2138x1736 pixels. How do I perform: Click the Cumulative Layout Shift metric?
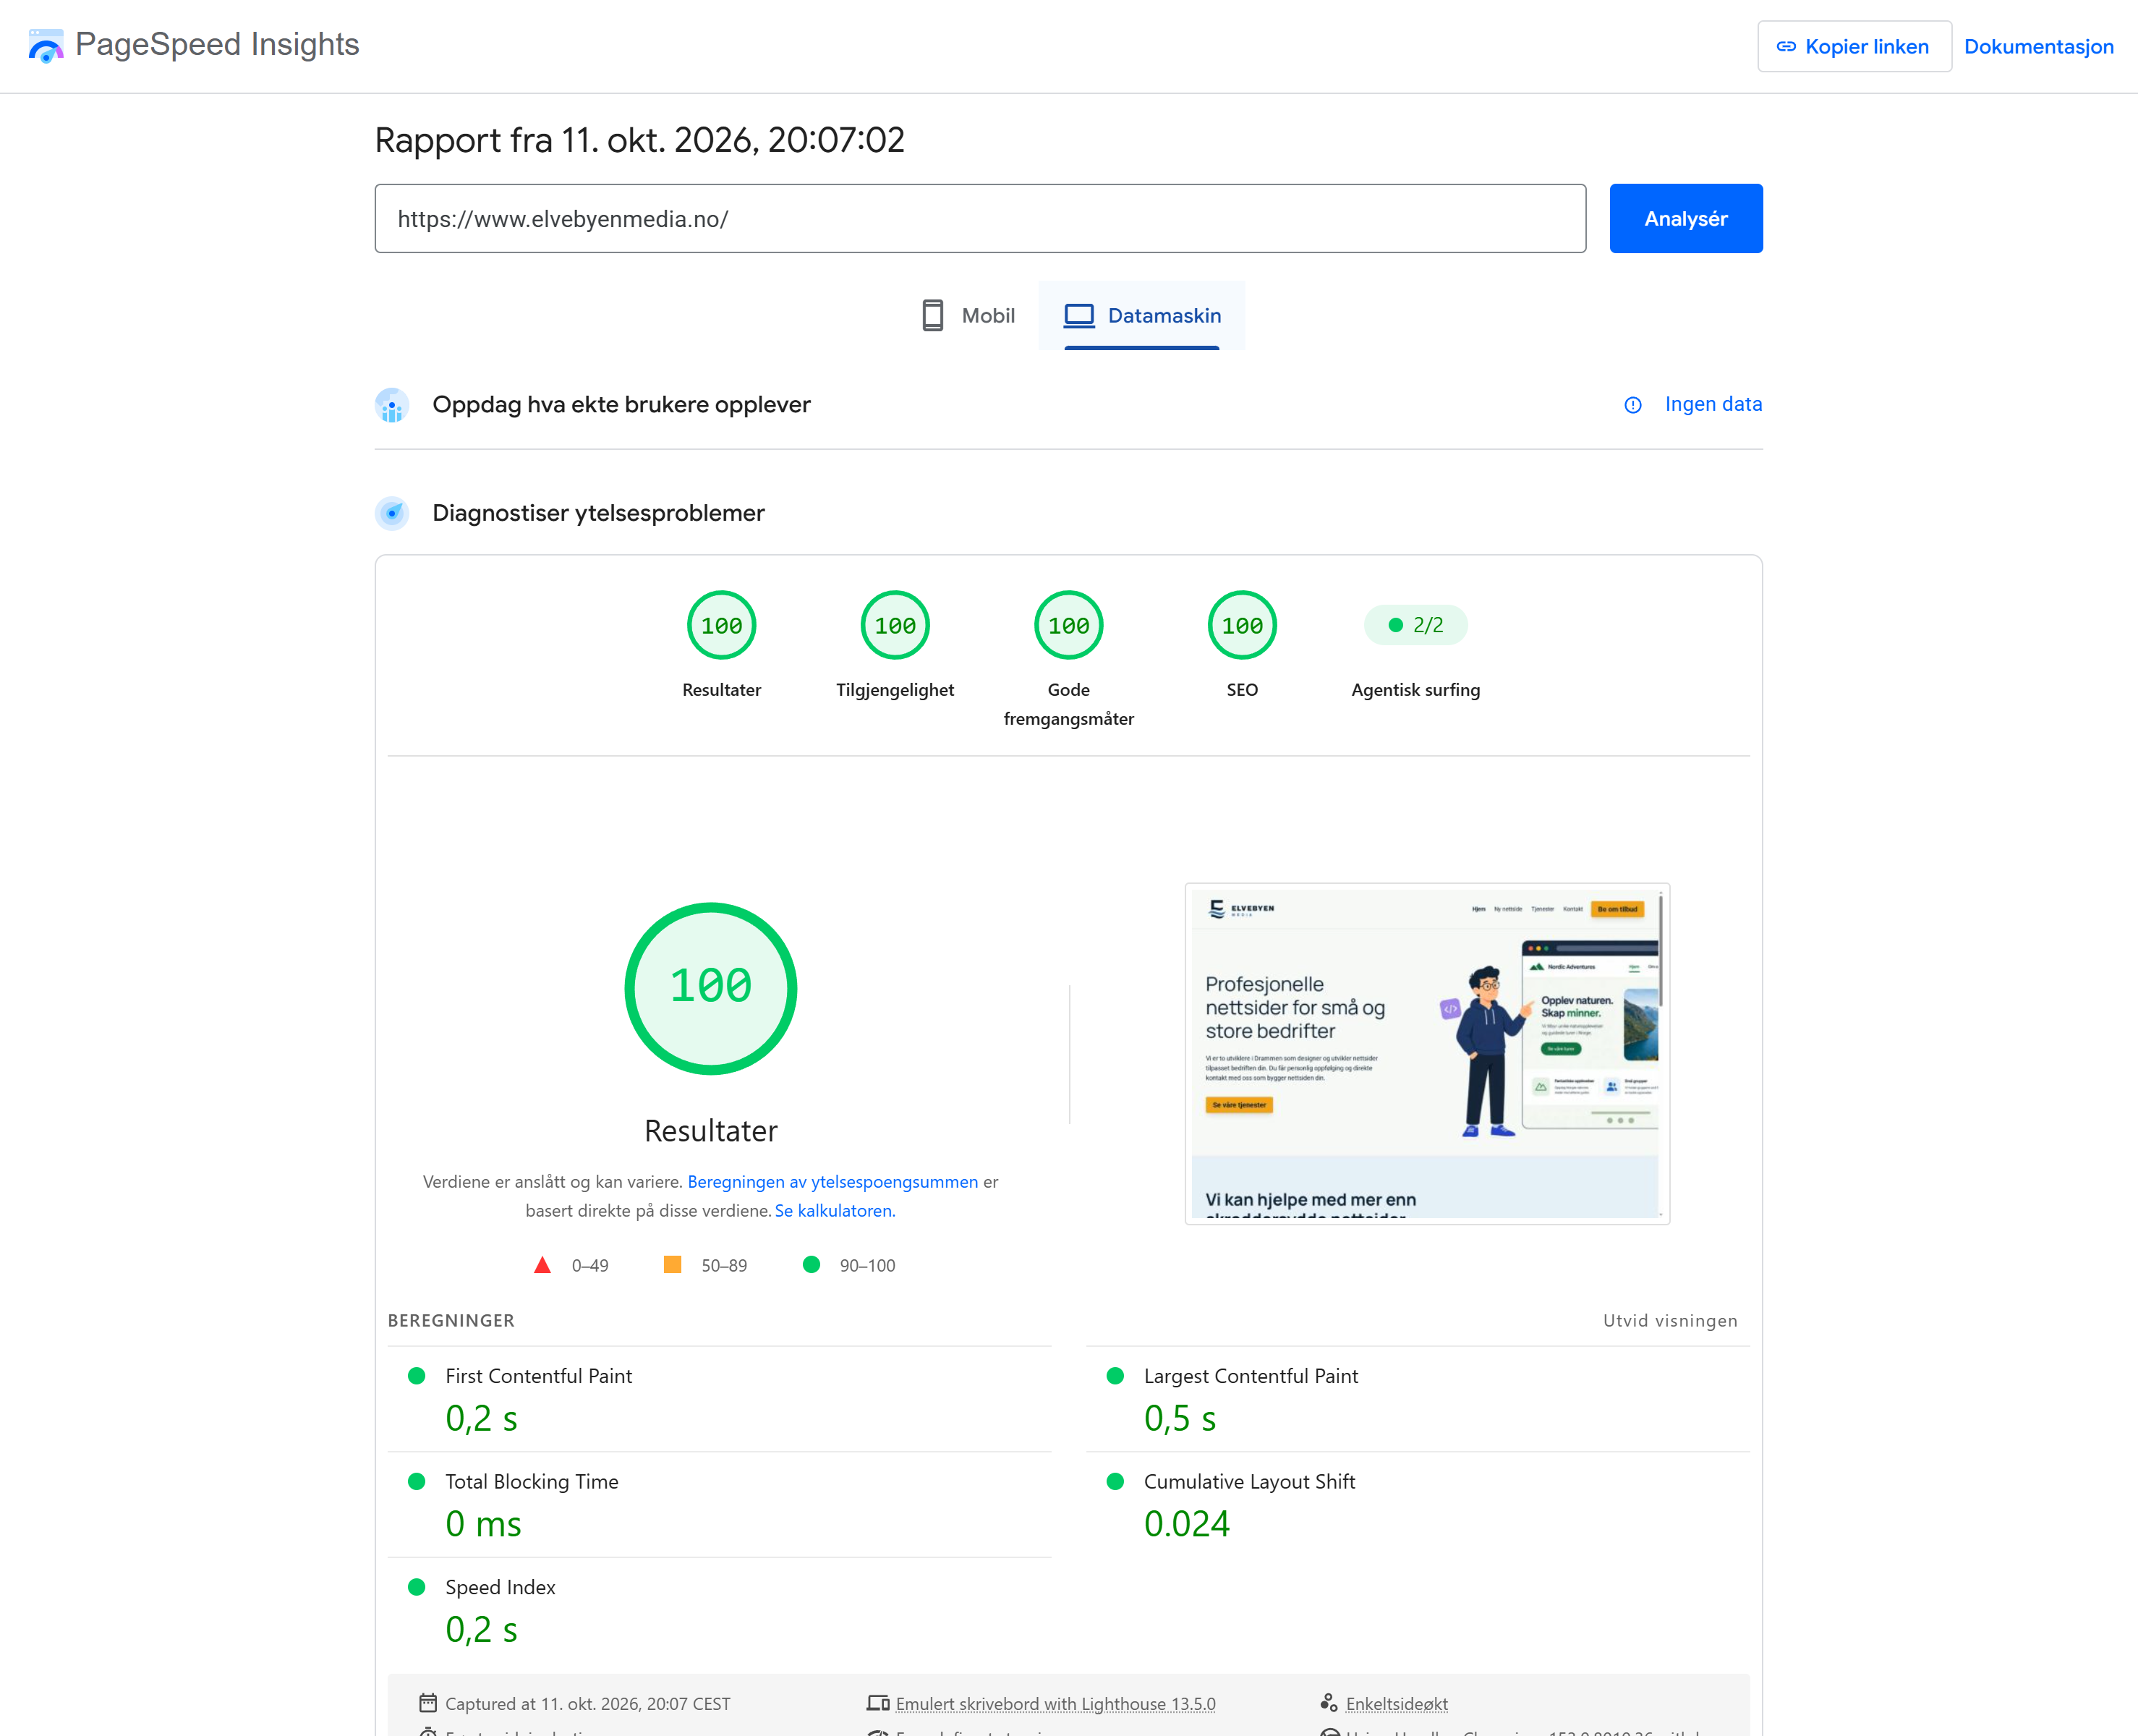pyautogui.click(x=1417, y=1504)
